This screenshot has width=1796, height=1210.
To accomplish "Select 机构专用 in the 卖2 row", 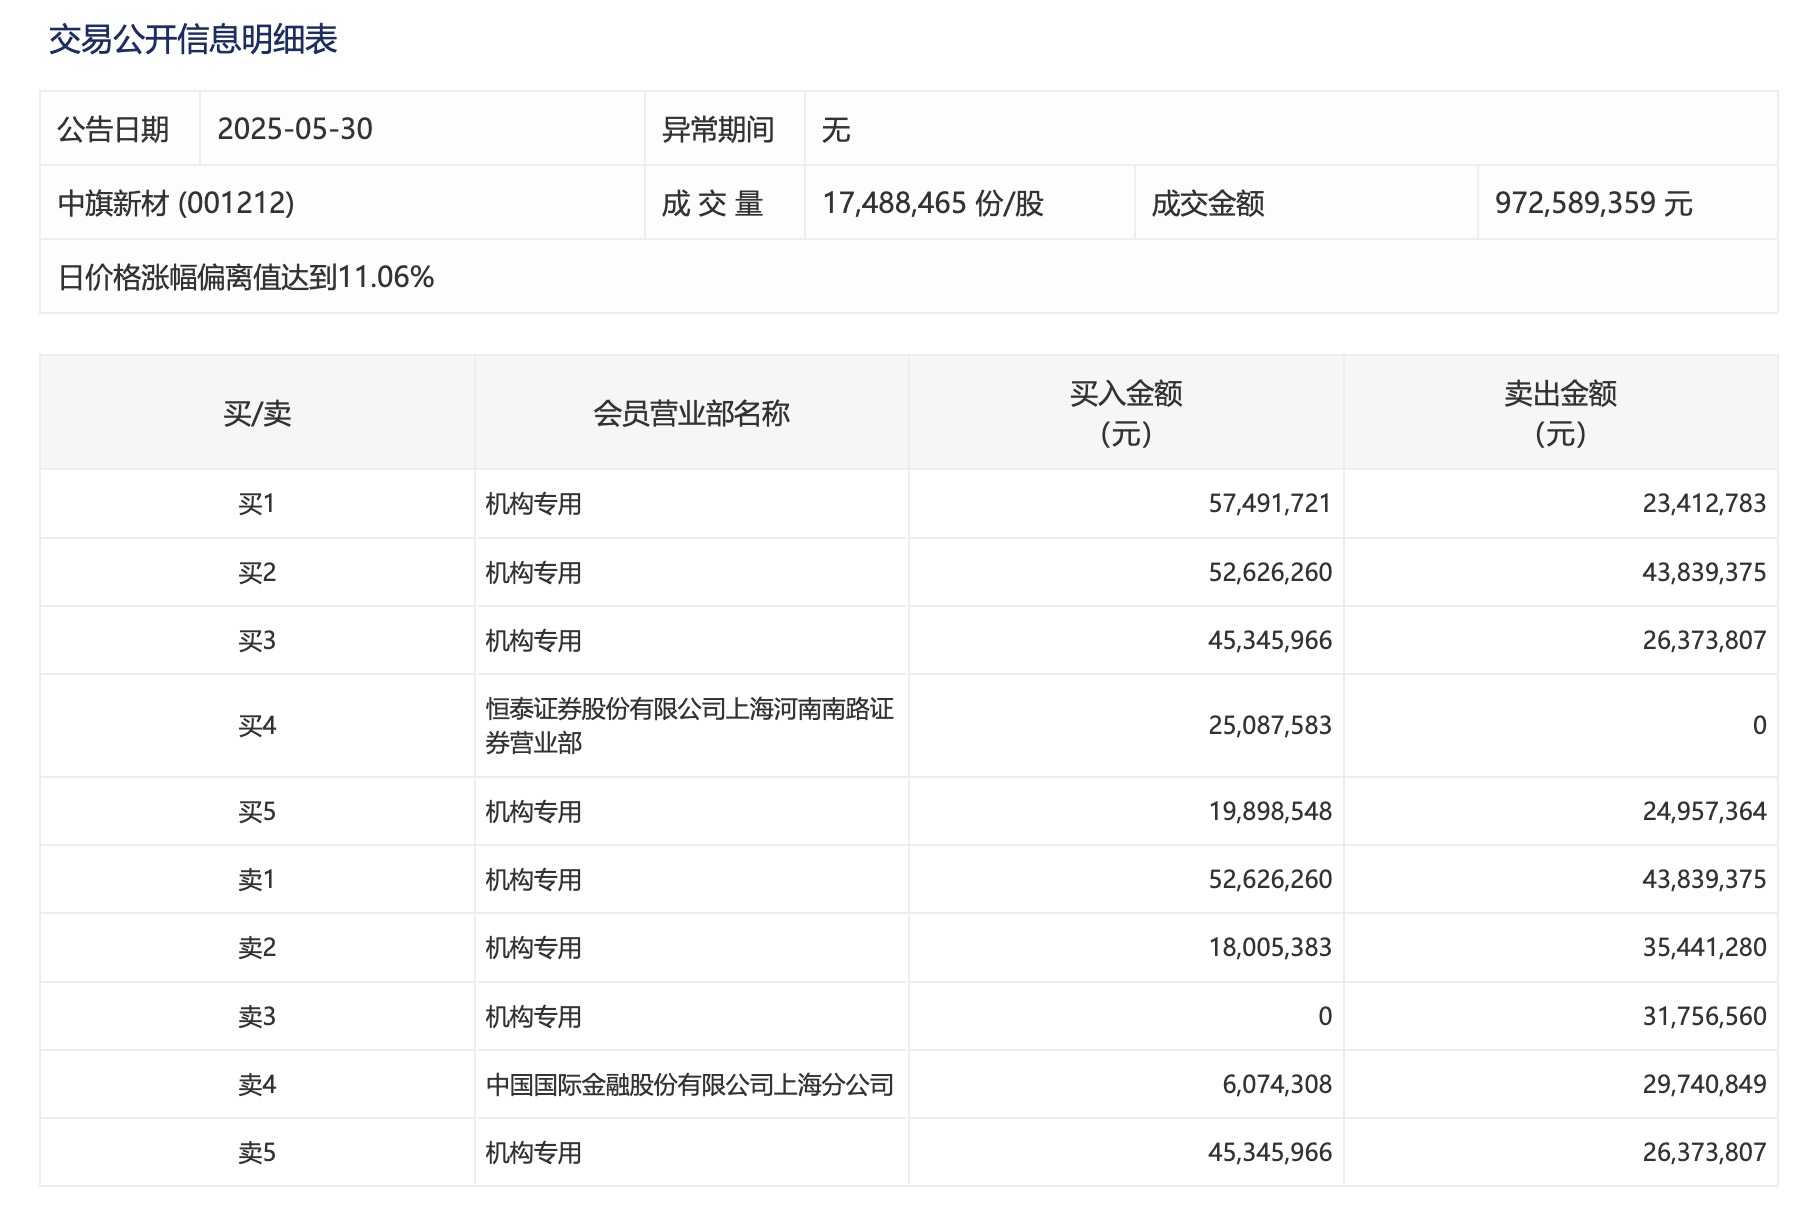I will (533, 948).
